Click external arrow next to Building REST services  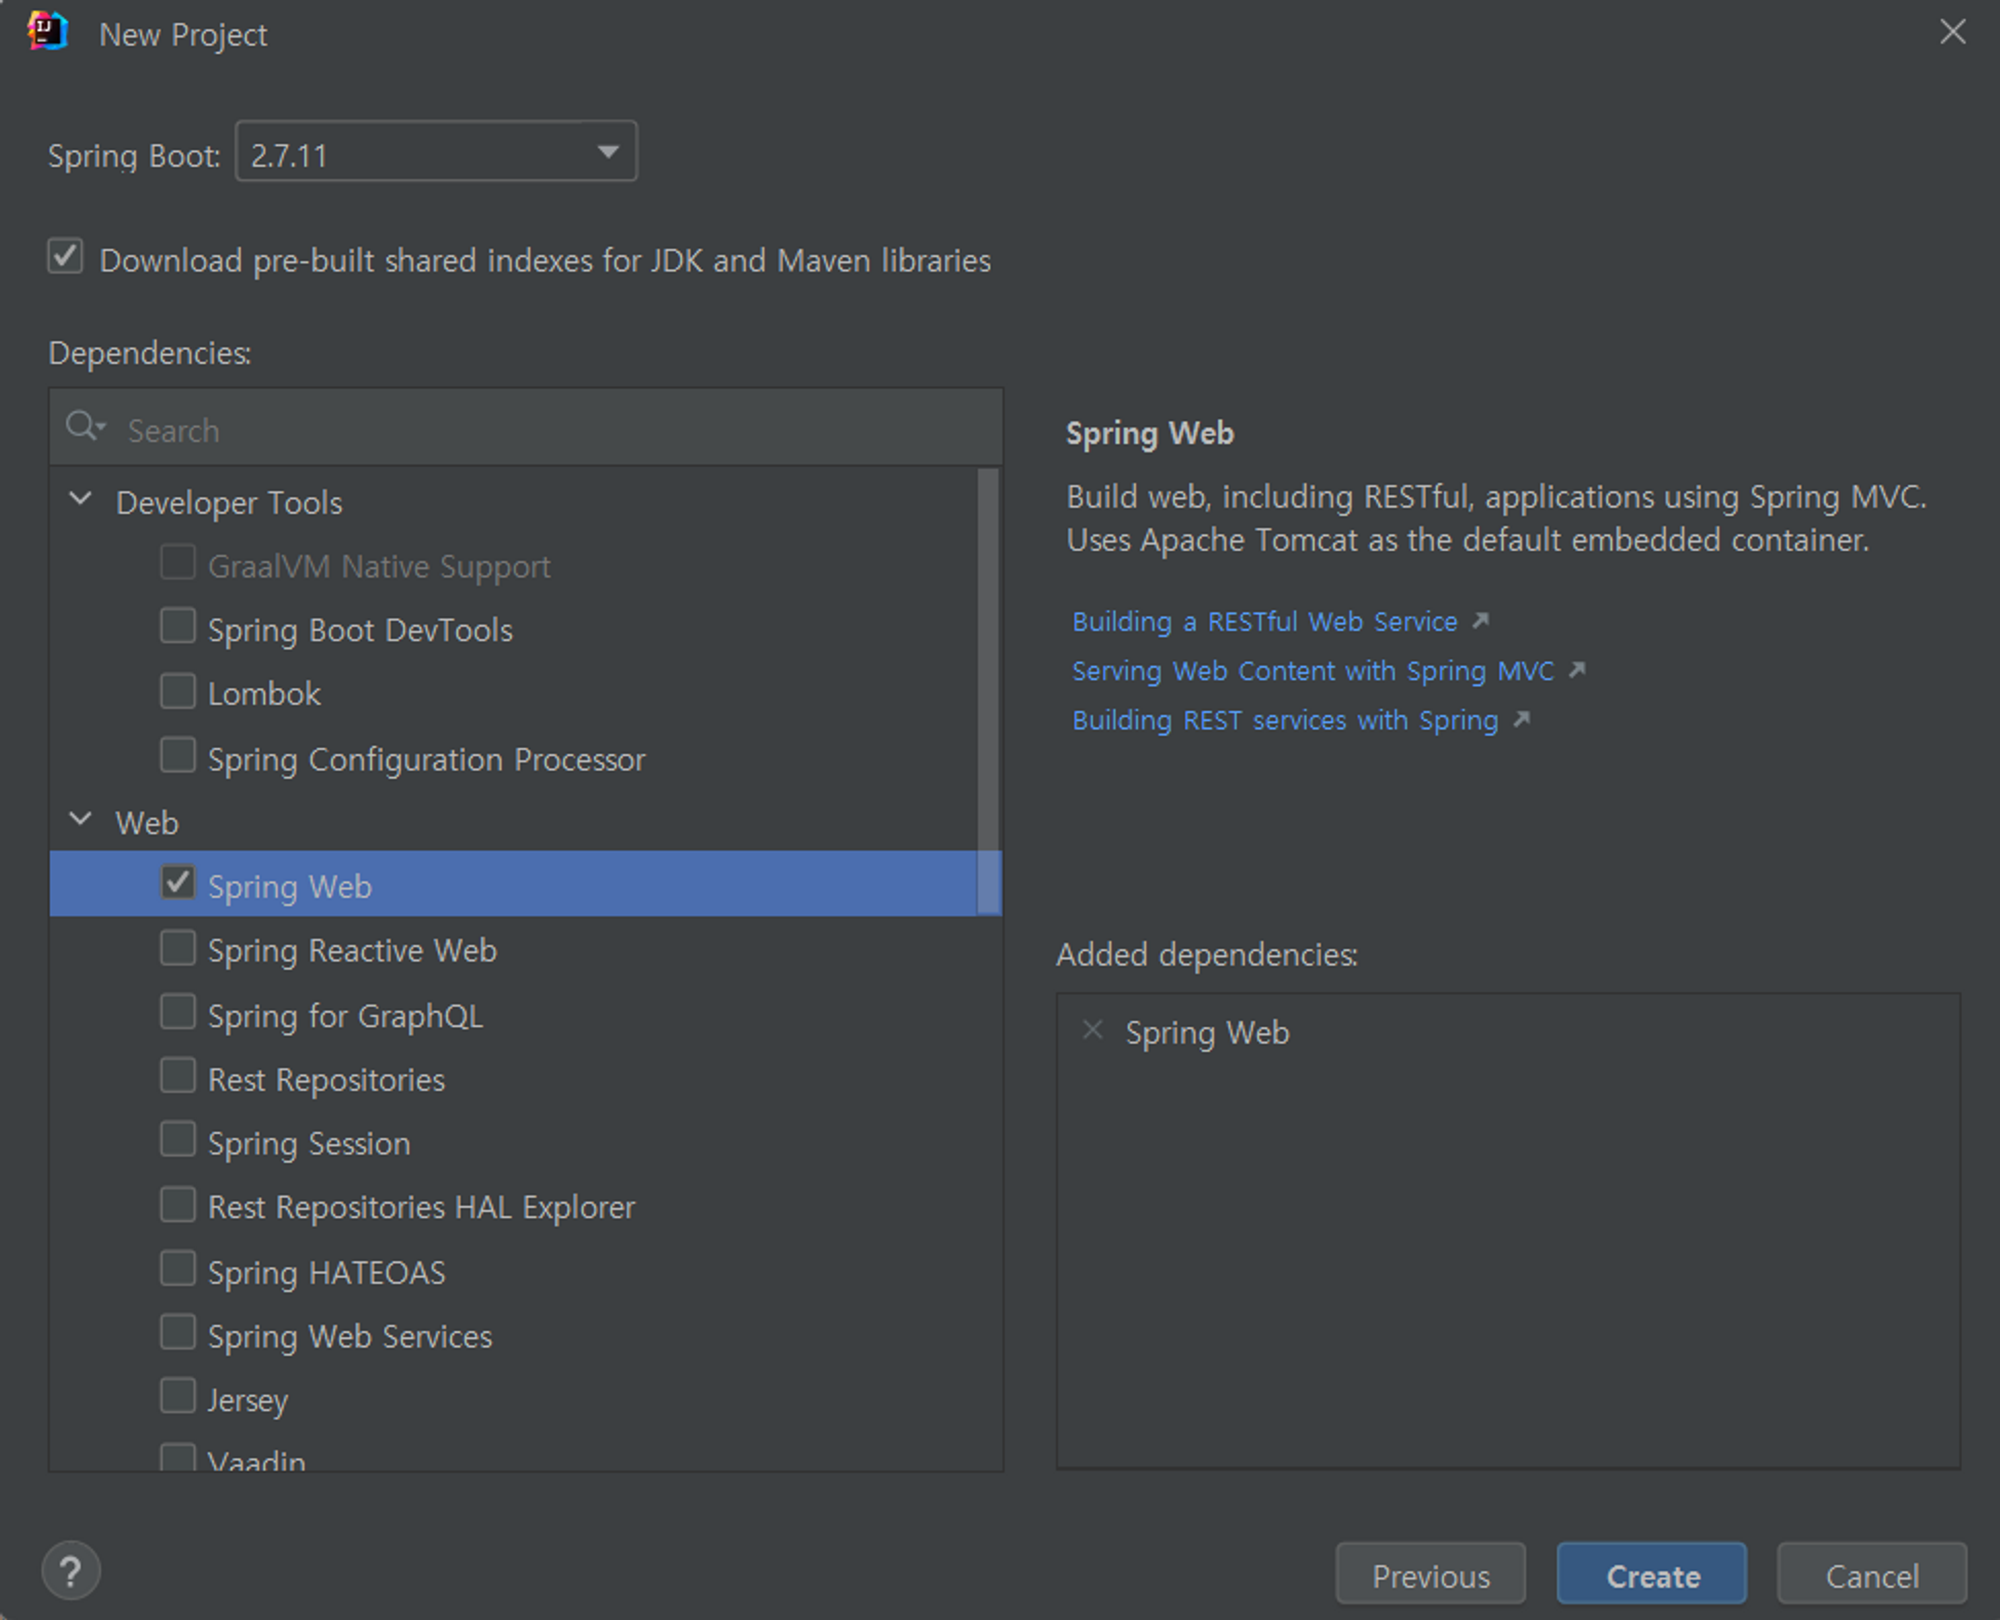tap(1522, 719)
